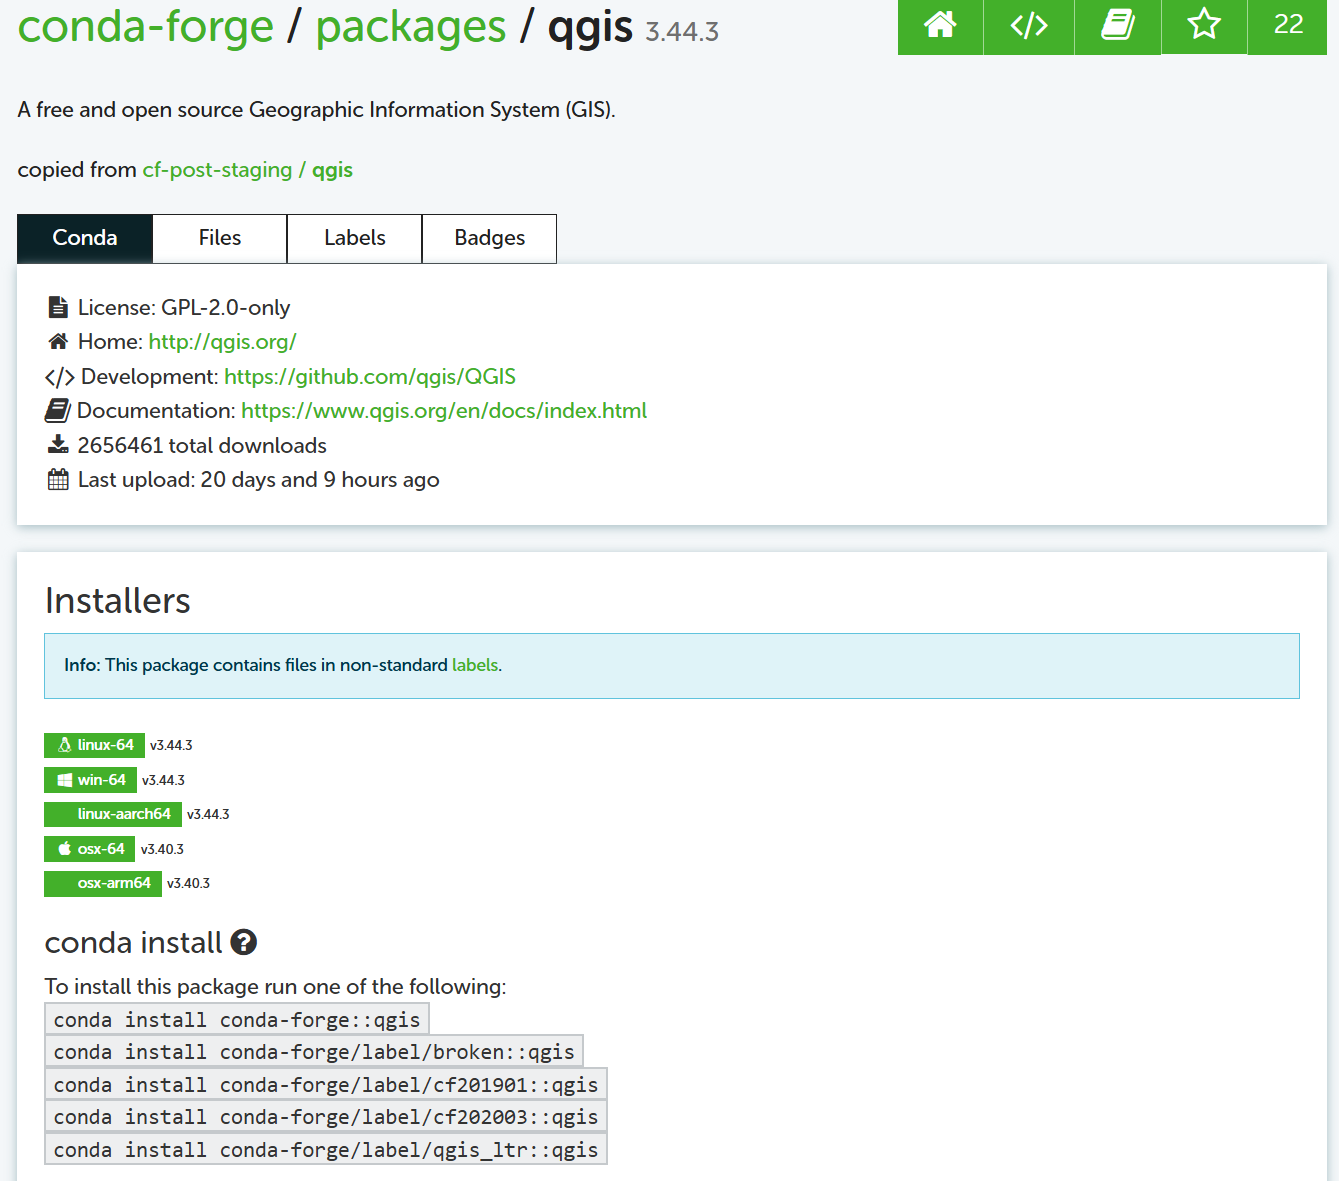Select the osx-64 installer badge

click(x=90, y=849)
